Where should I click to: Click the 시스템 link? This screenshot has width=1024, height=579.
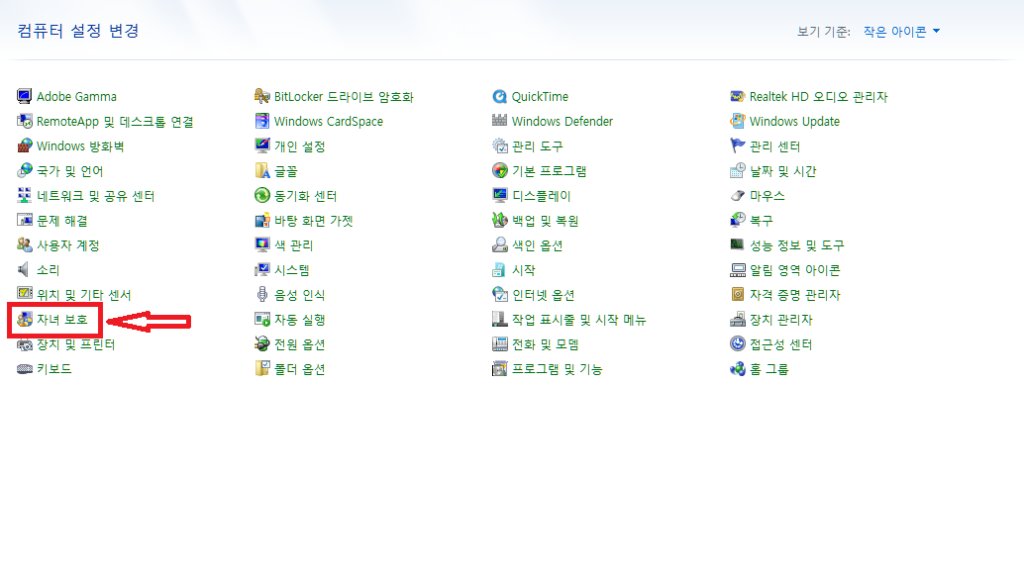coord(292,270)
